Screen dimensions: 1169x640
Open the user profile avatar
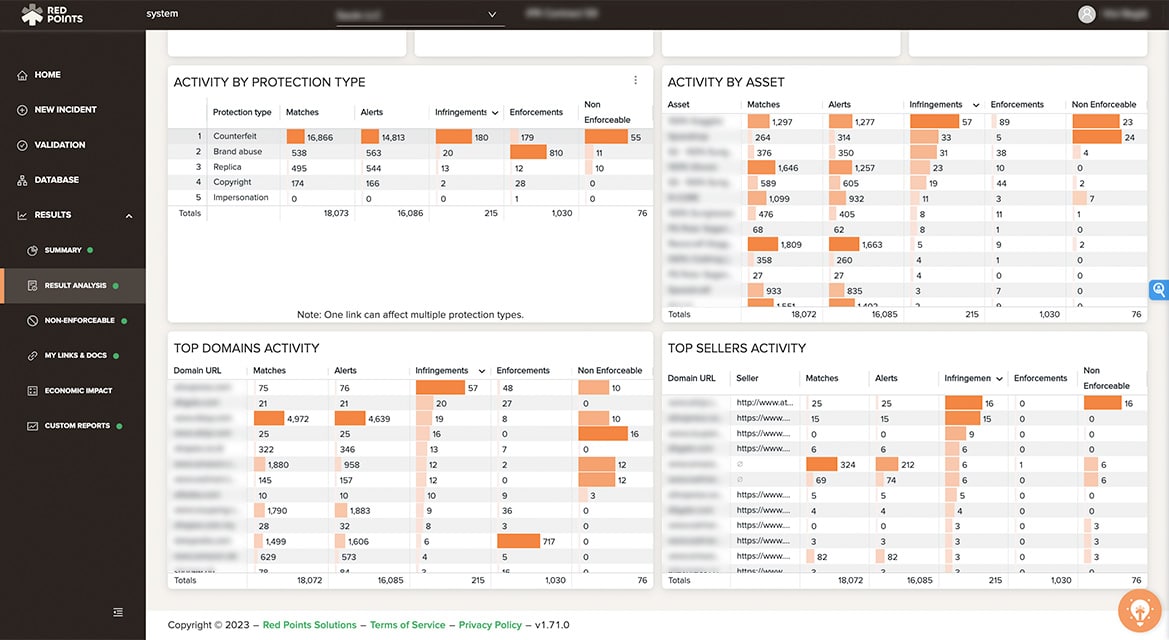tap(1086, 14)
